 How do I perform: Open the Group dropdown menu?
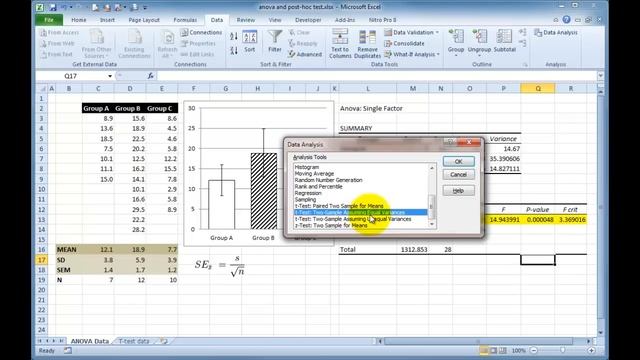456,56
